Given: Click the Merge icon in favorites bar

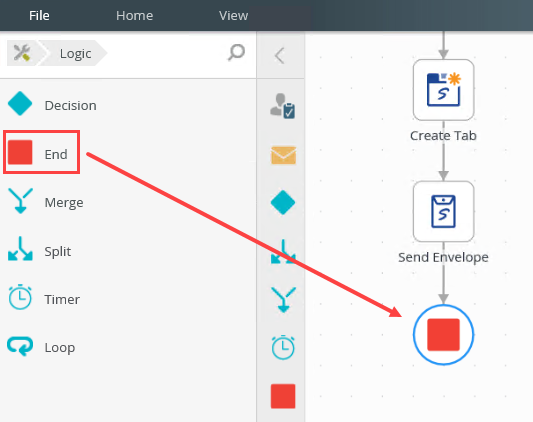Looking at the screenshot, I should pyautogui.click(x=283, y=300).
